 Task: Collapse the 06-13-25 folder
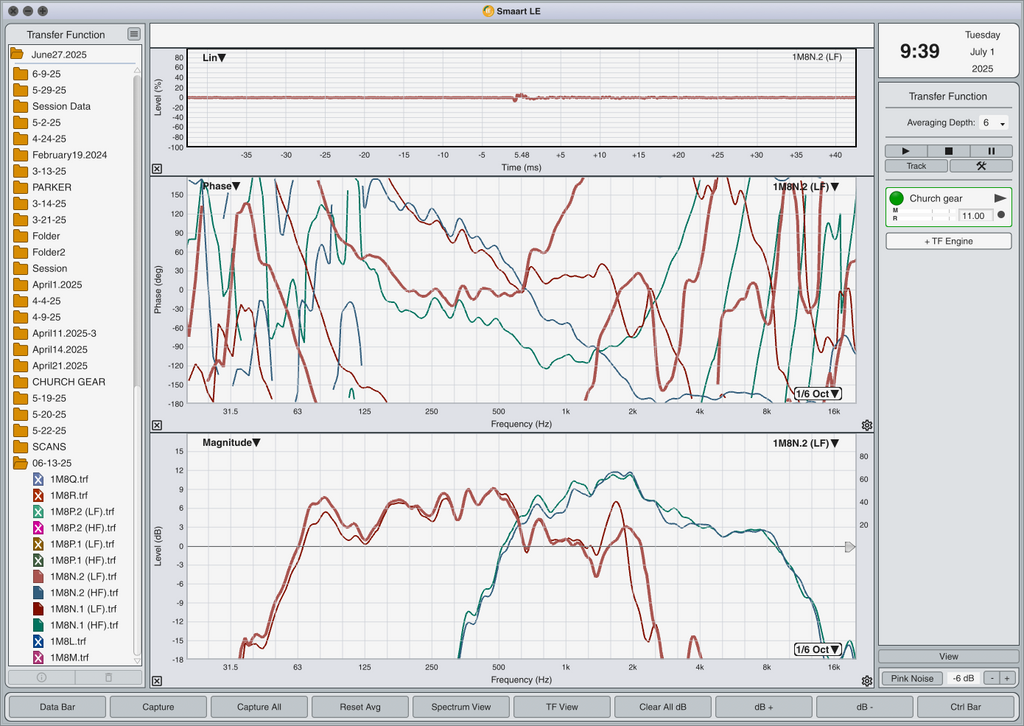click(x=21, y=463)
